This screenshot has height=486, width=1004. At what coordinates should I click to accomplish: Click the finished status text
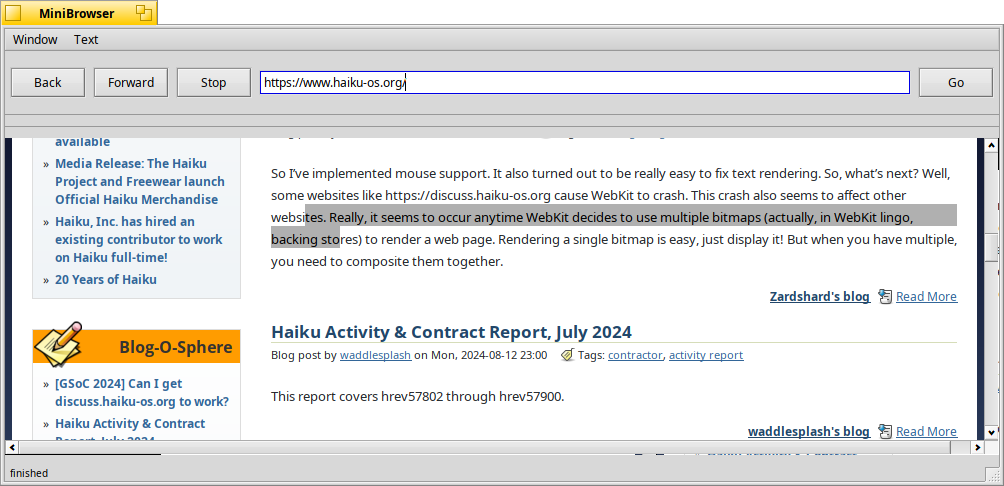pos(29,473)
